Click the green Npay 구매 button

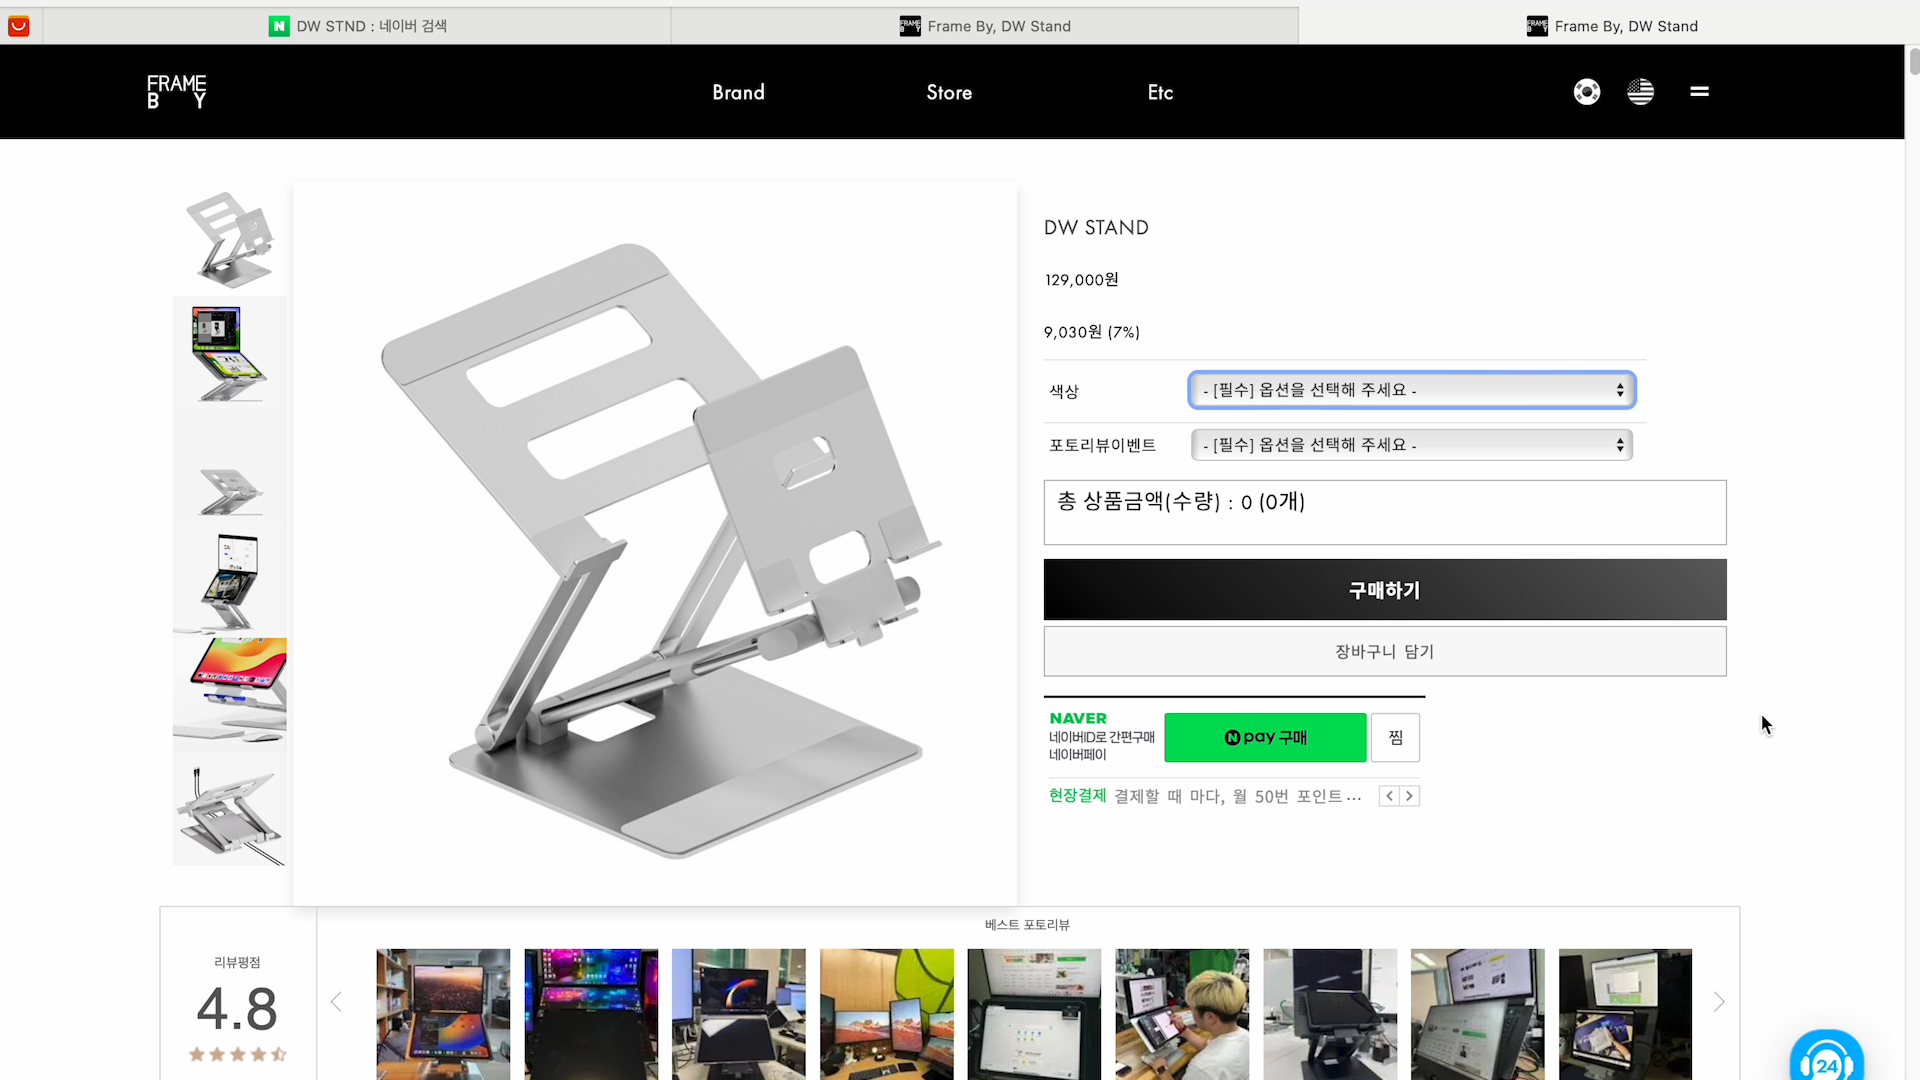click(x=1265, y=738)
